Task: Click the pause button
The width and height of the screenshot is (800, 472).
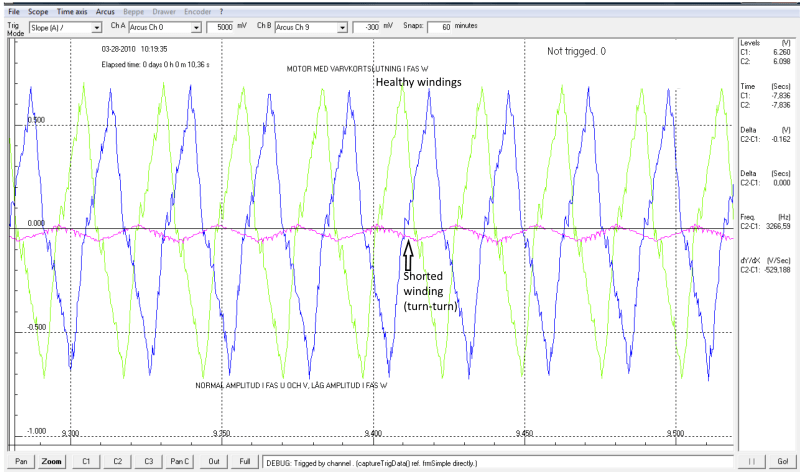Action: click(x=752, y=461)
